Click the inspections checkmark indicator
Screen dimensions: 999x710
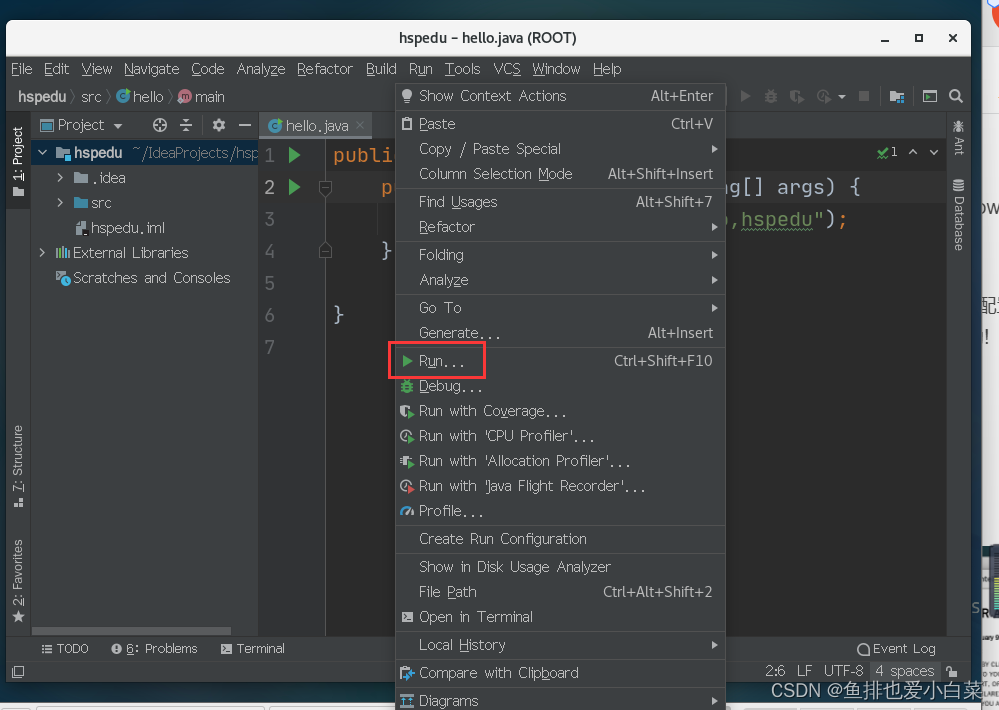coord(887,152)
